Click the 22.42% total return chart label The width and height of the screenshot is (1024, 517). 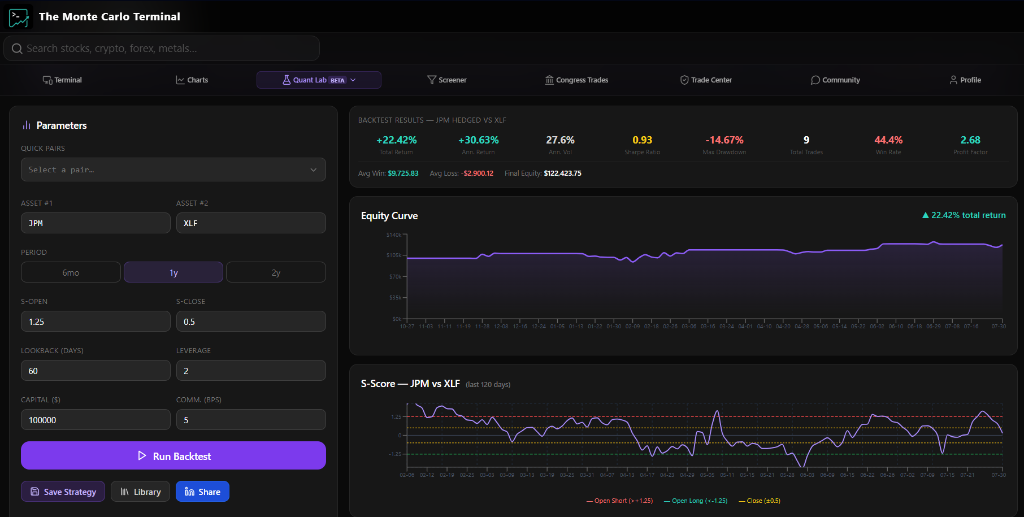pyautogui.click(x=963, y=215)
